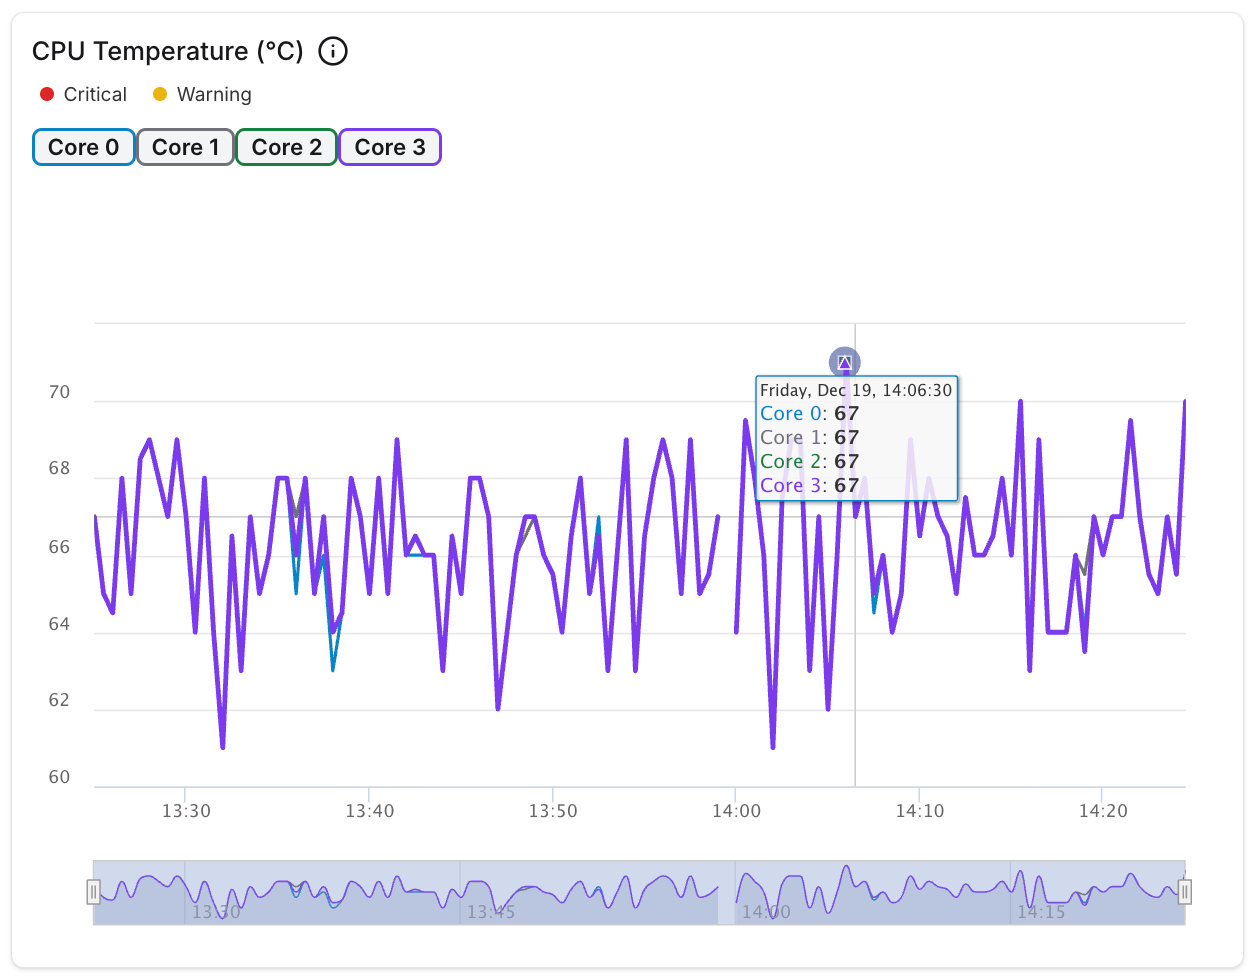Click the 14:15 label in the navigator strip

coord(1041,912)
